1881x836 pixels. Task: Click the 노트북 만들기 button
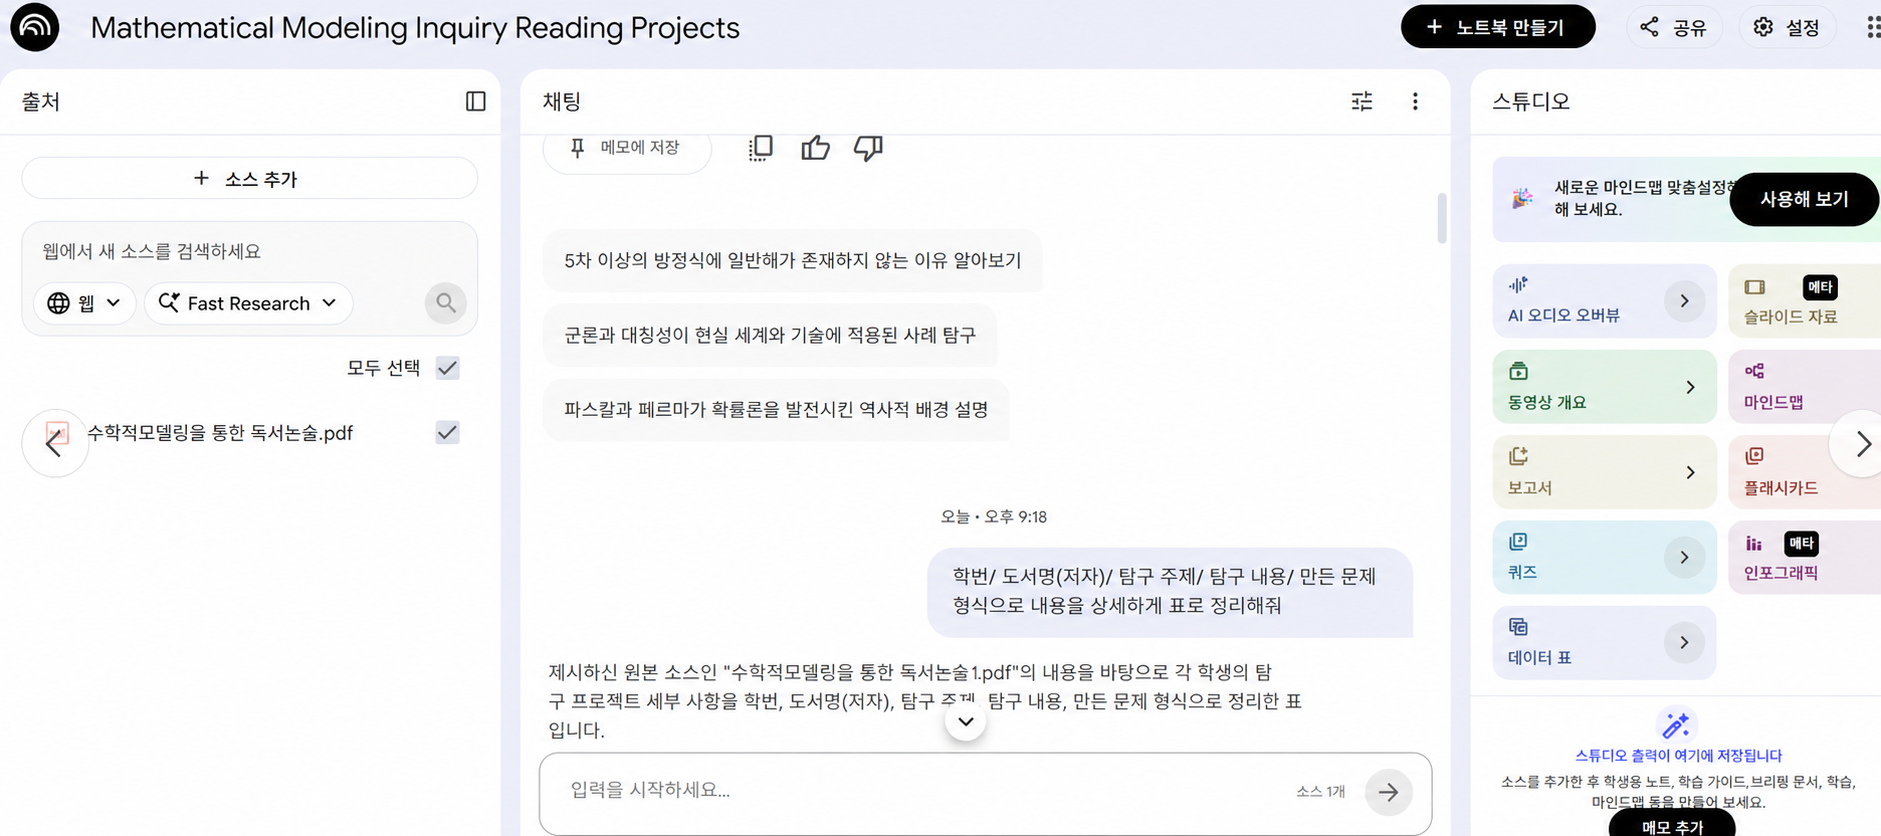pos(1498,27)
